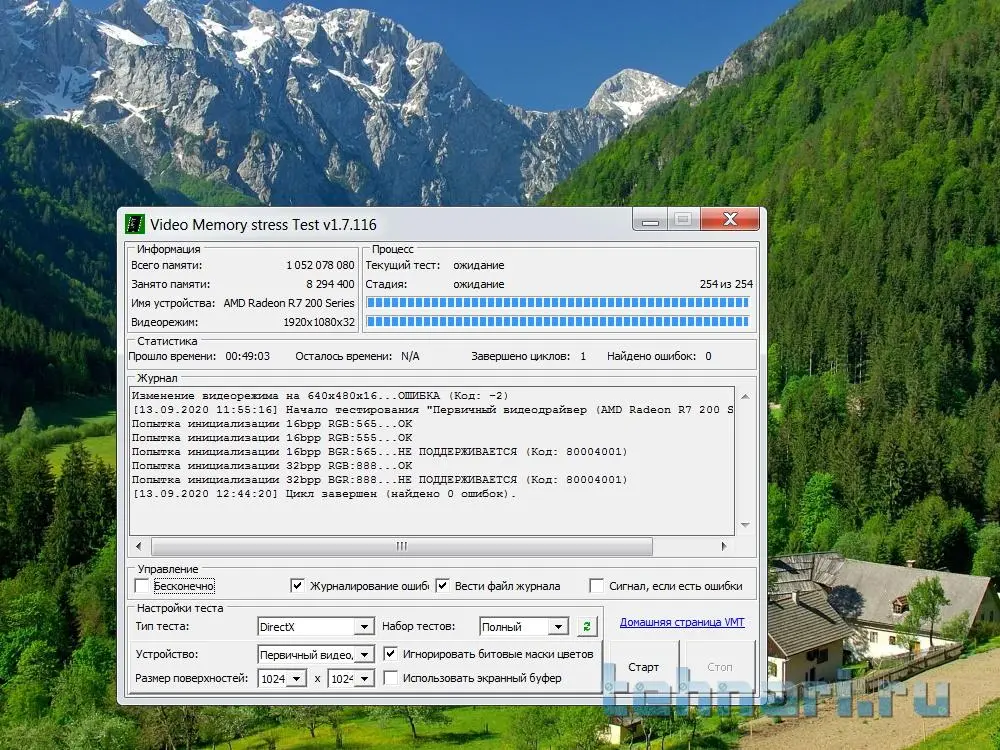Click device name AMD Radeon R7 200 Series
1000x750 pixels.
pos(289,303)
